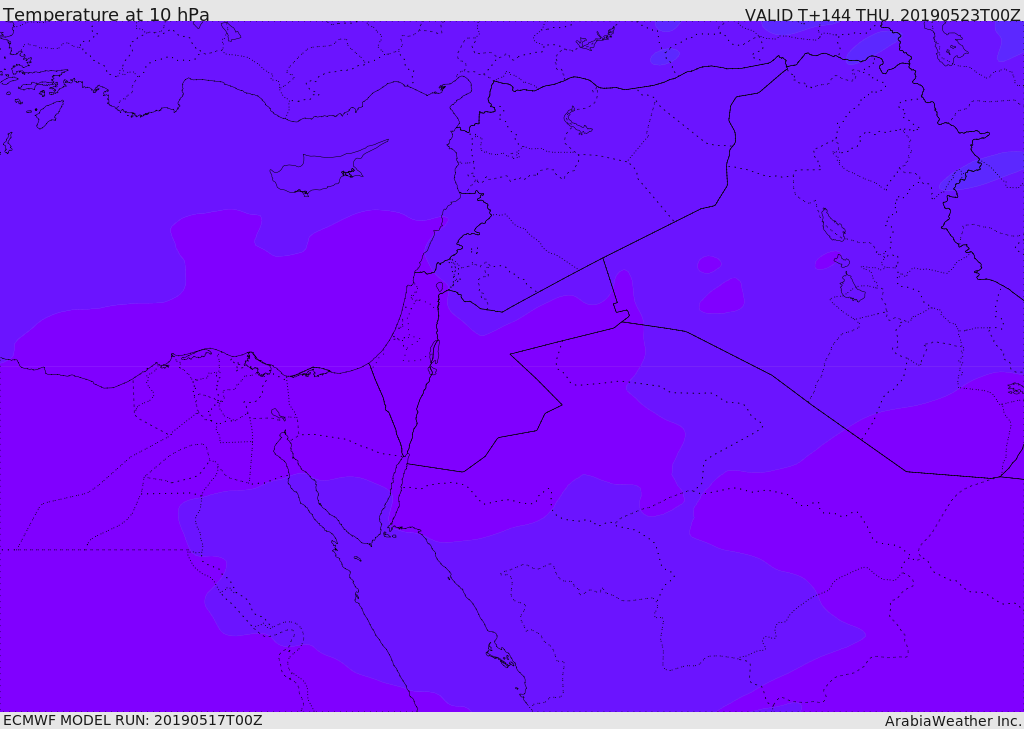
Task: Click the 'ECMWF MODEL RUN: 20190517T00Z' footer text
Action: click(133, 720)
